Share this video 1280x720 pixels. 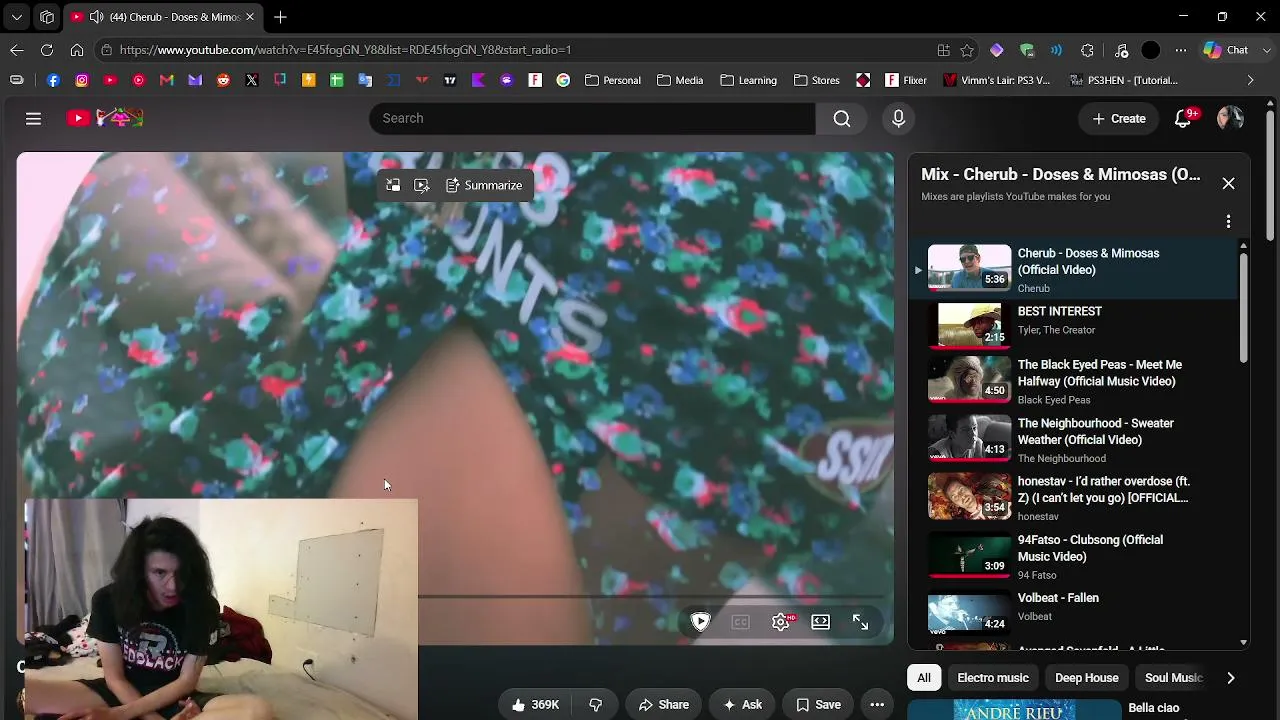(663, 705)
